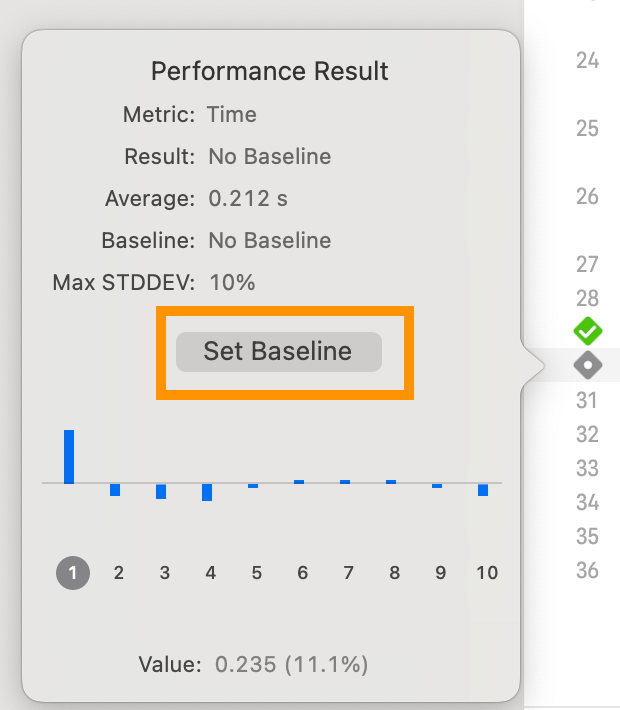Click line number 36 in the gutter

tap(587, 570)
